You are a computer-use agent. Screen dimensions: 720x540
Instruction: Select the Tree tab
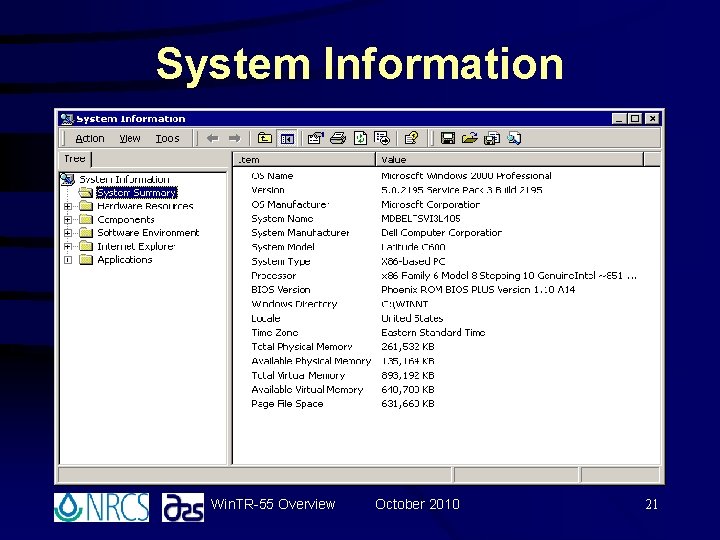[75, 159]
